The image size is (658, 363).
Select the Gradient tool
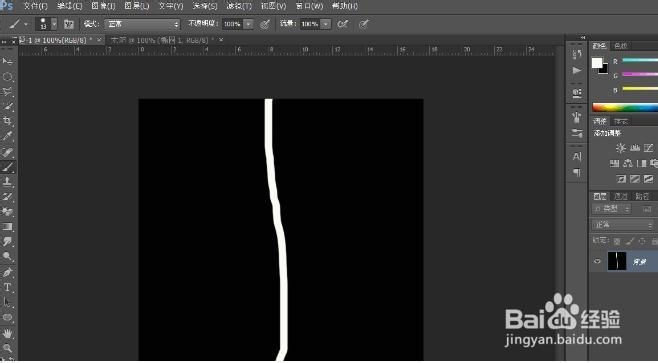point(7,227)
